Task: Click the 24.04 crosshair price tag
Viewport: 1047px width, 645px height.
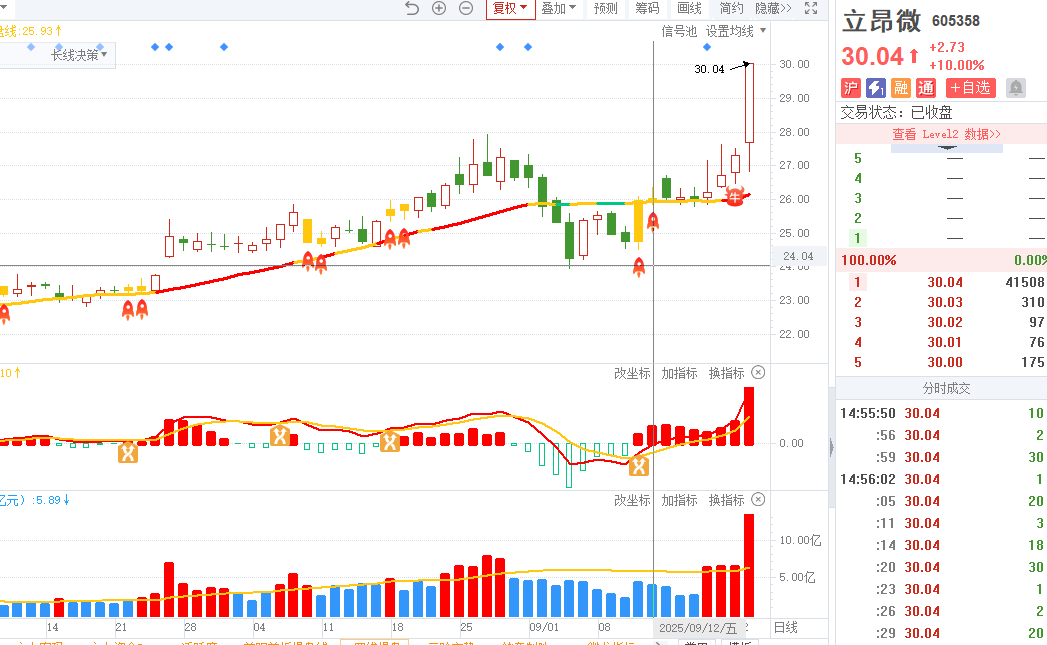Action: [798, 256]
